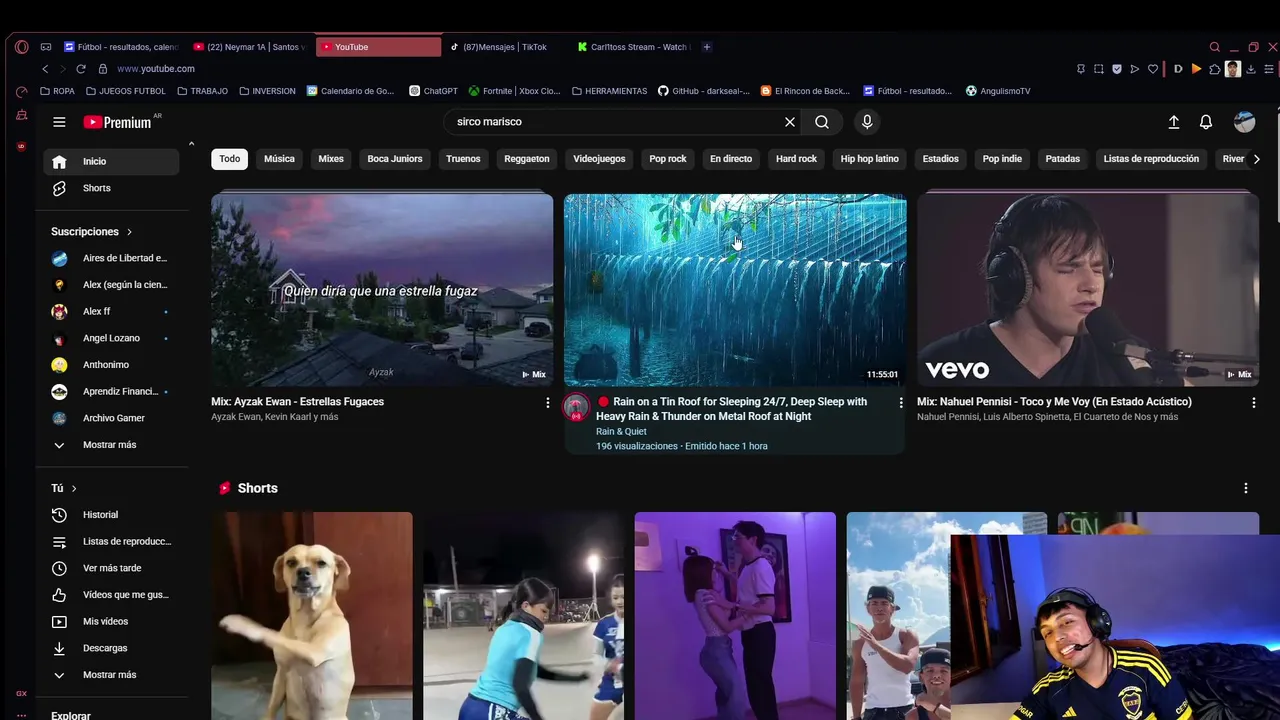Screen dimensions: 1280x720
Task: Switch to the Neymar 1A | Santos tab
Action: point(250,47)
